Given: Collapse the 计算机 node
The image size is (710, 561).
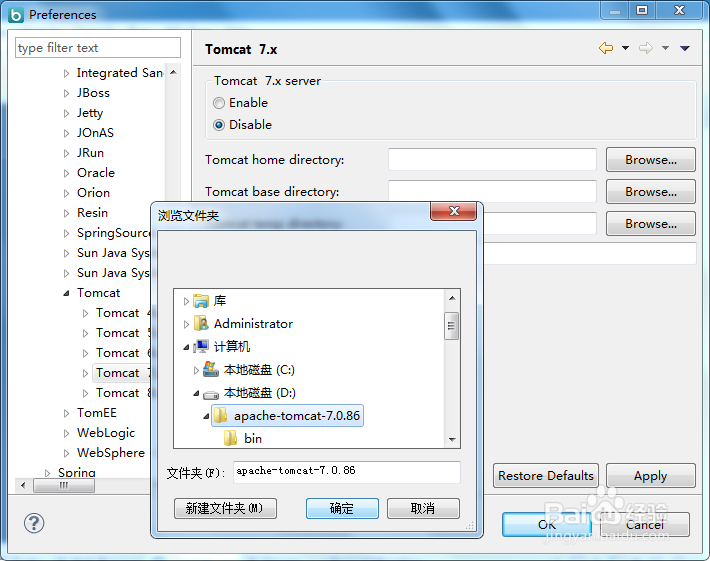Looking at the screenshot, I should click(186, 347).
